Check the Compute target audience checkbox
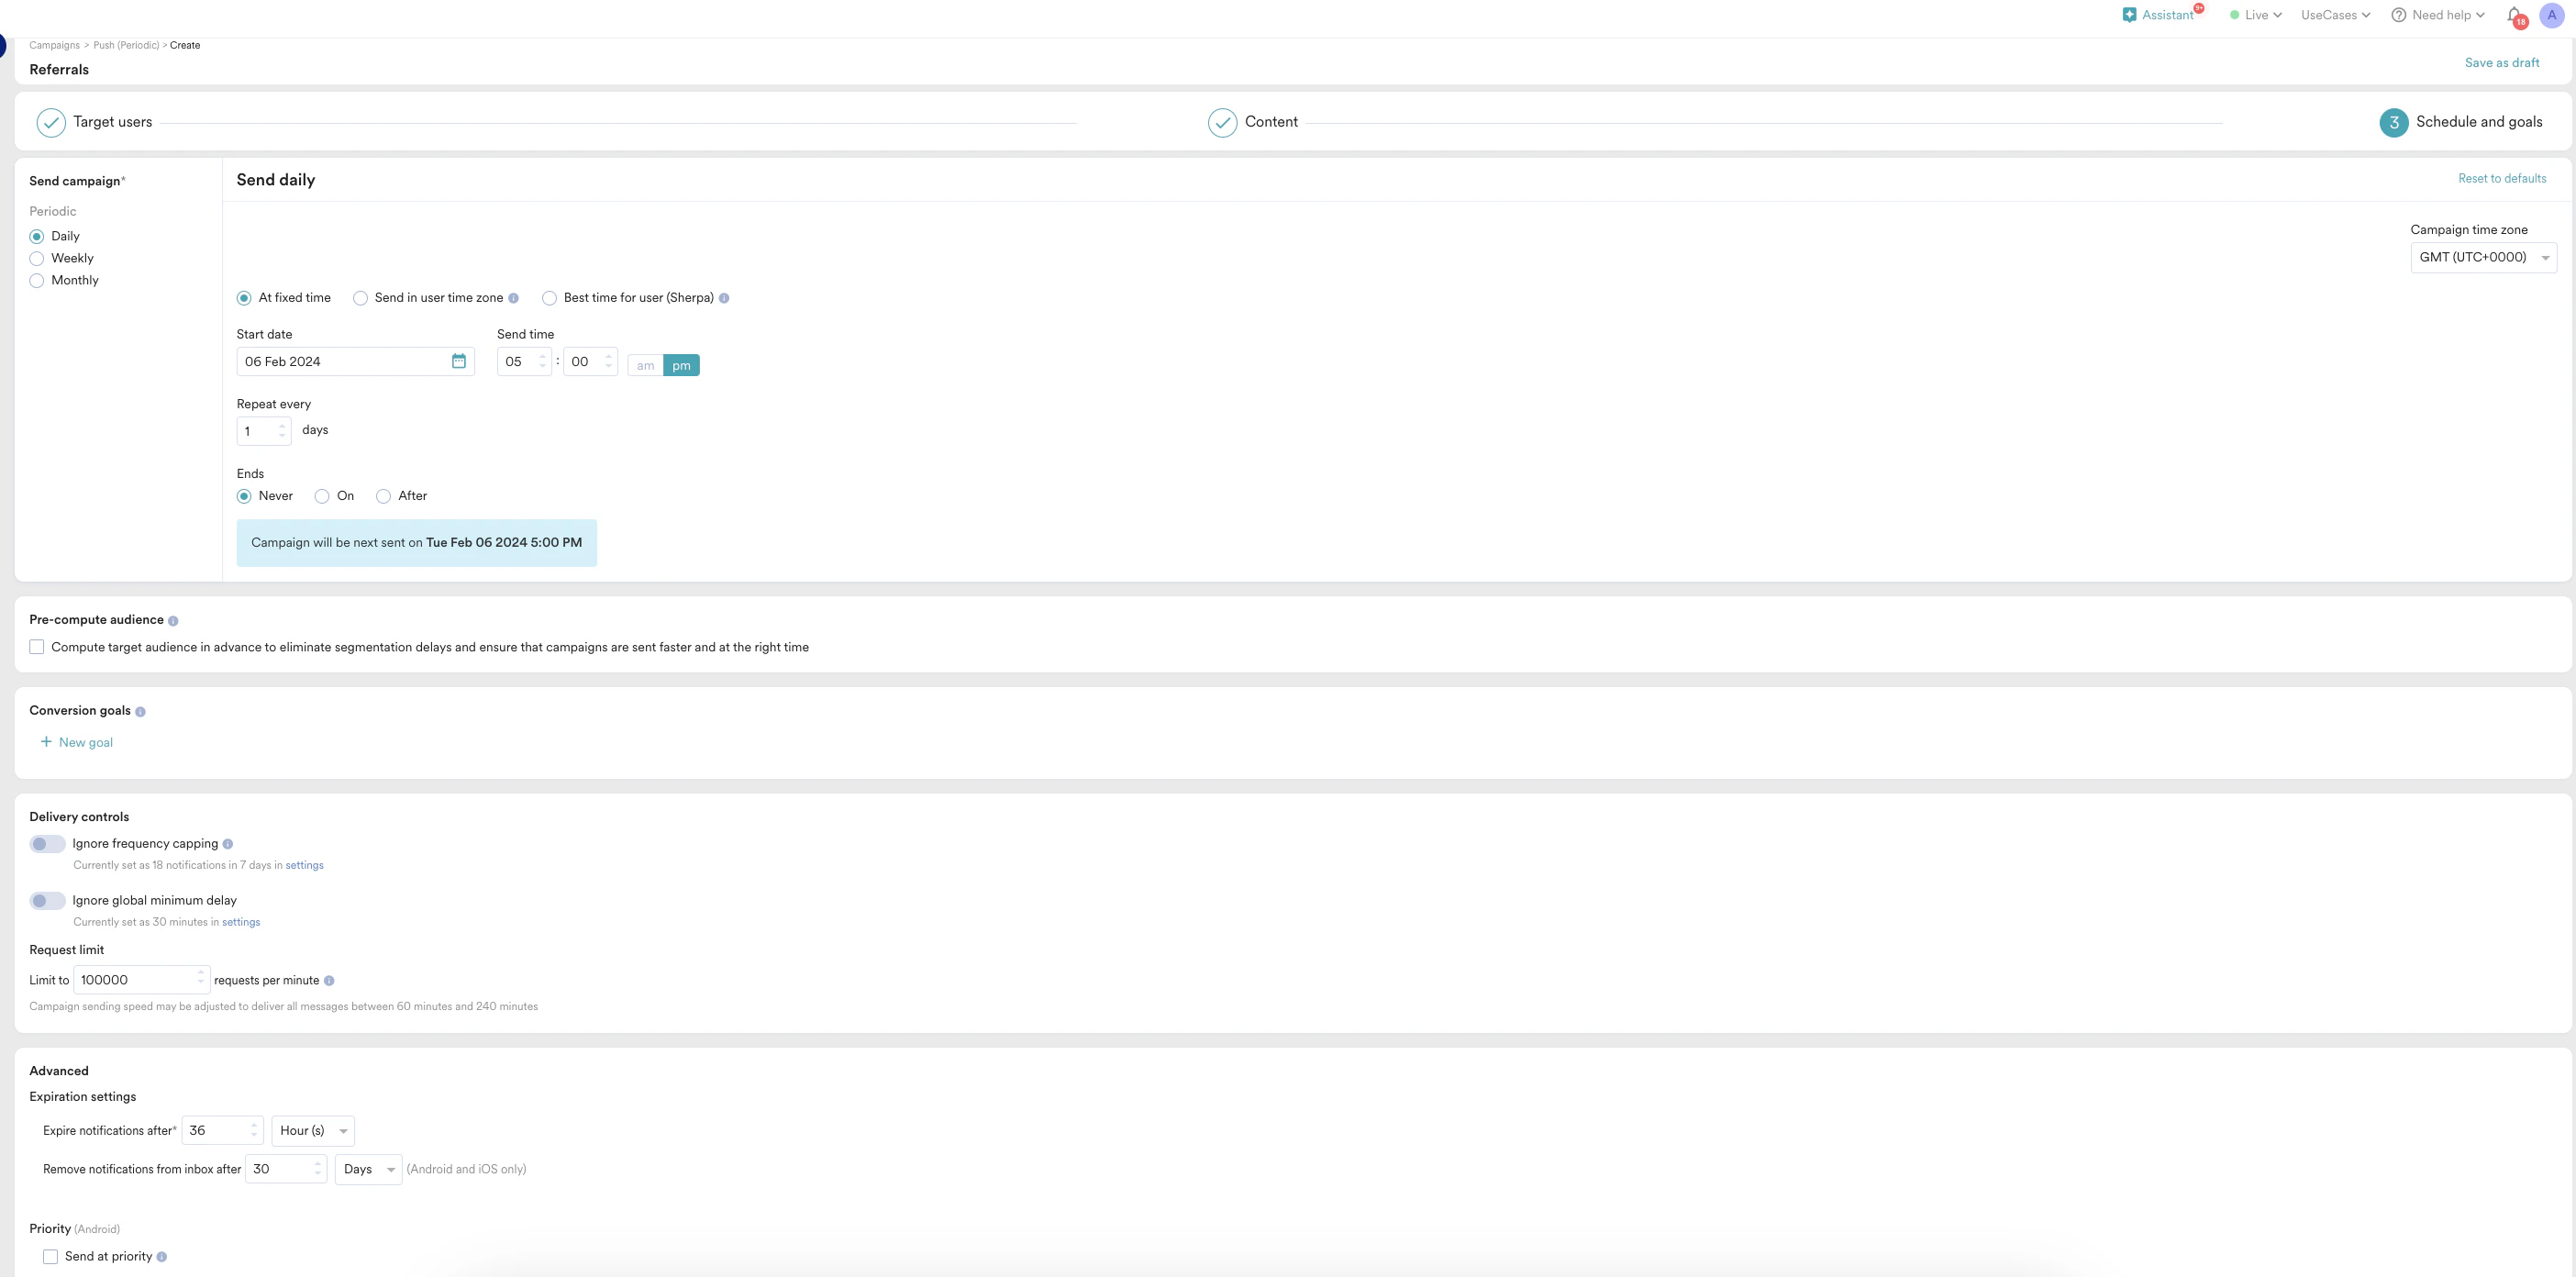 tap(36, 646)
